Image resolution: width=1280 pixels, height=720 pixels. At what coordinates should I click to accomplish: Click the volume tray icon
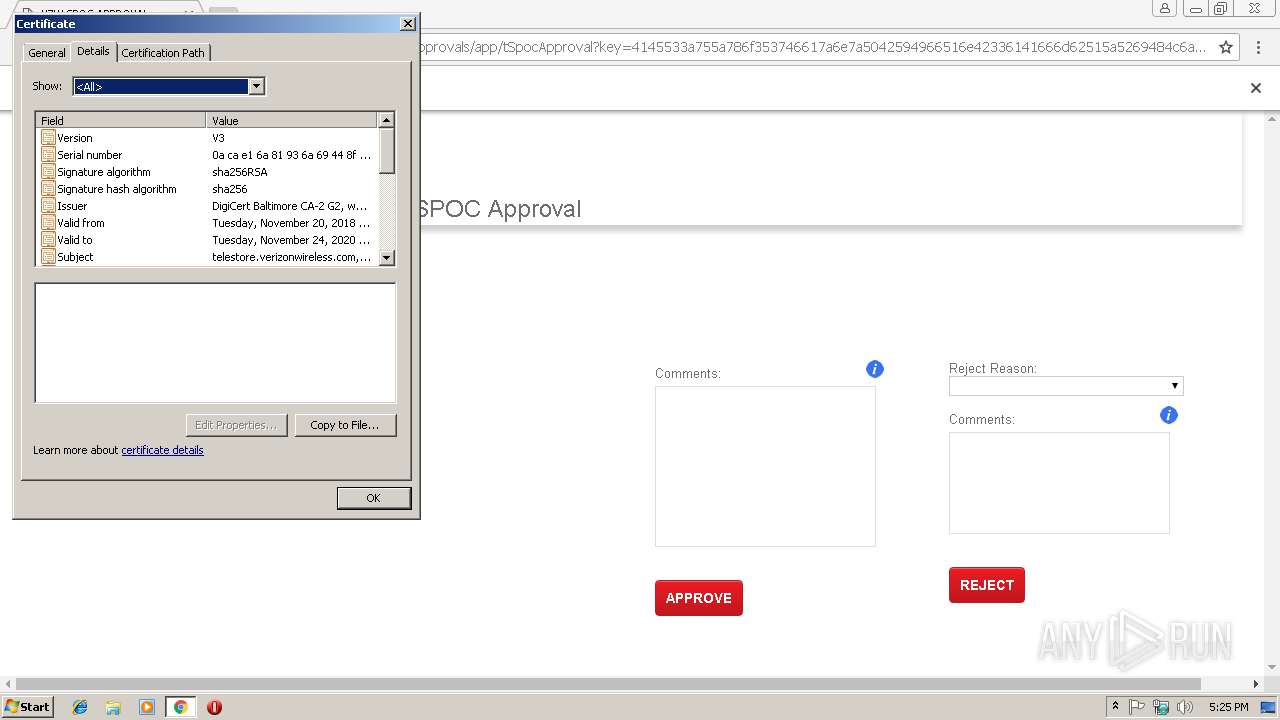pos(1185,707)
